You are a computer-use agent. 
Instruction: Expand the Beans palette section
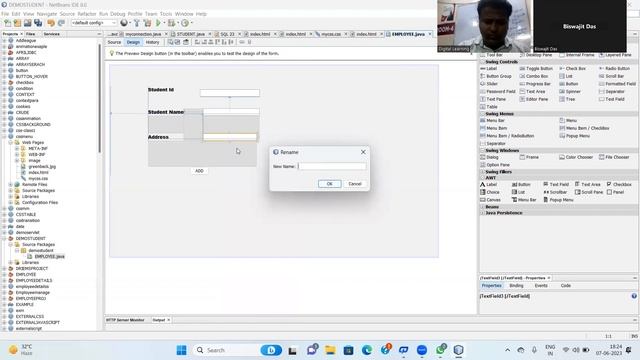point(482,207)
